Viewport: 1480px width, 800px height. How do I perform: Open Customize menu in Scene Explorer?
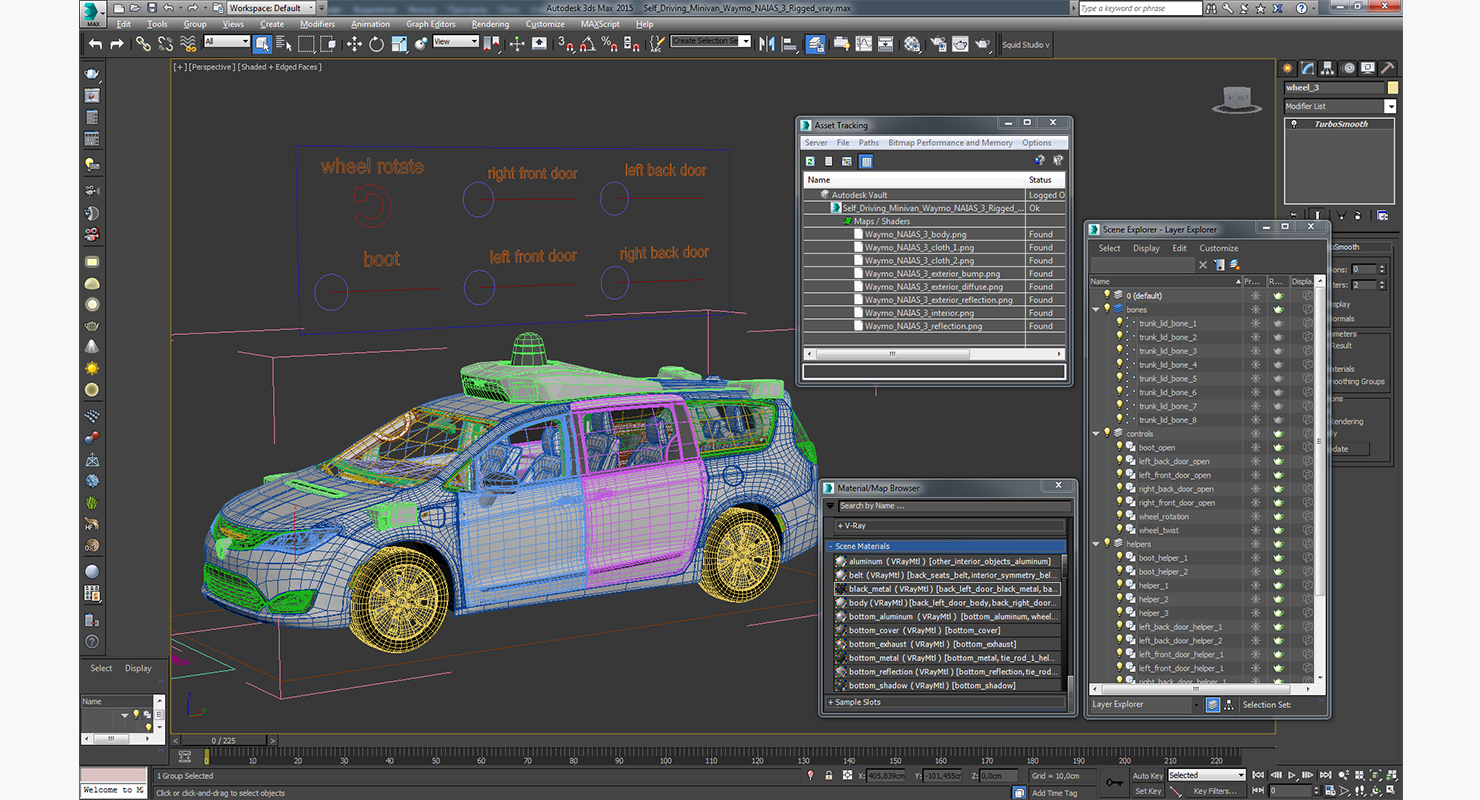tap(1219, 248)
